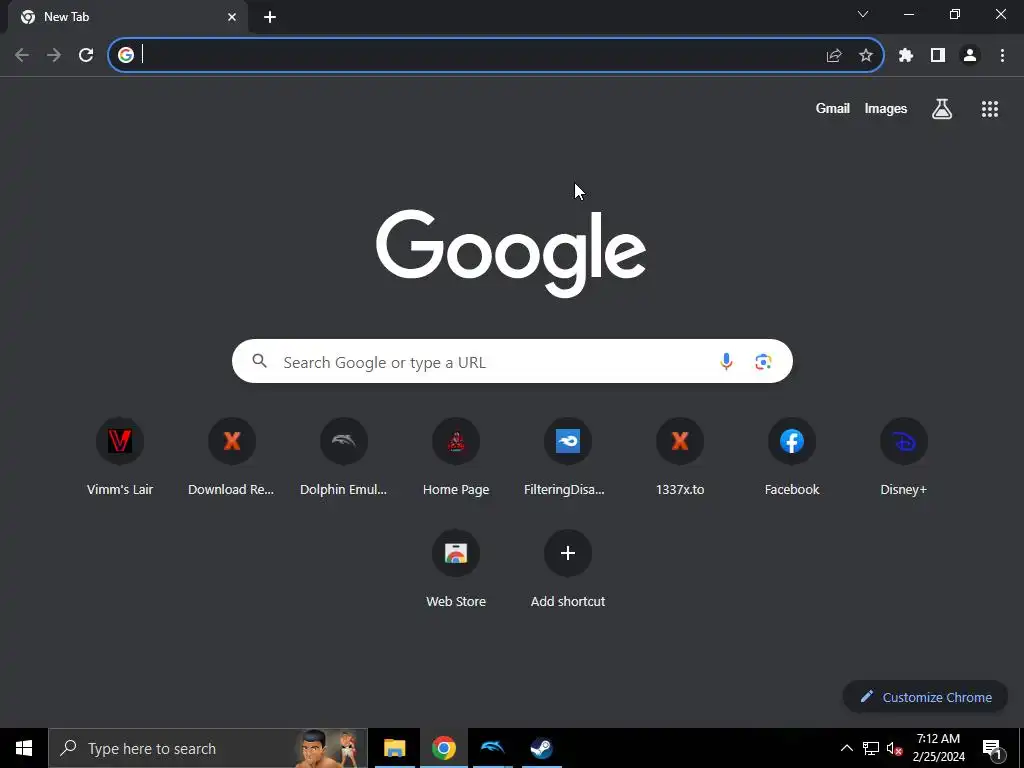Open the taskbar clock and date
Viewport: 1024px width, 768px height.
(x=938, y=748)
